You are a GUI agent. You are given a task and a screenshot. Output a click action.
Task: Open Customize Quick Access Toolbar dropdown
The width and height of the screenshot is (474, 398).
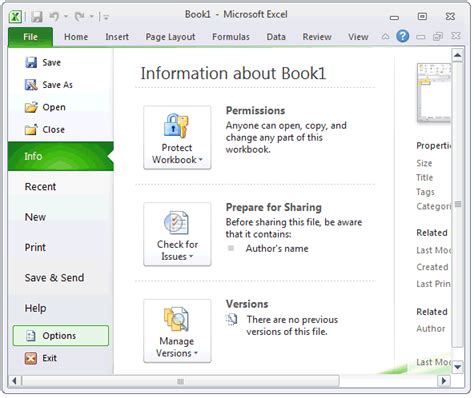[106, 17]
